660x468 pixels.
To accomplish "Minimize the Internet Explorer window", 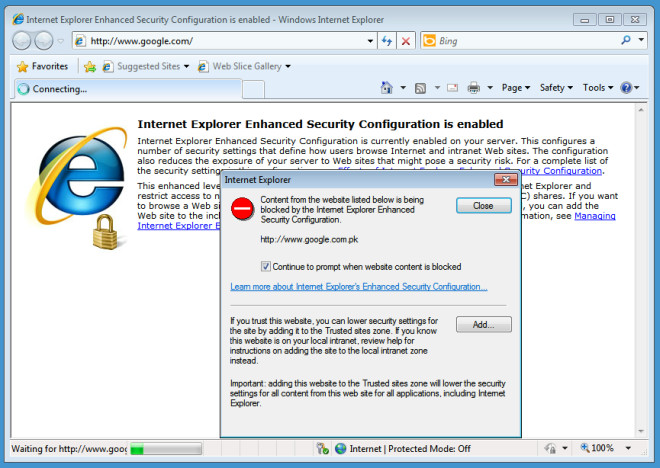I will coord(585,19).
